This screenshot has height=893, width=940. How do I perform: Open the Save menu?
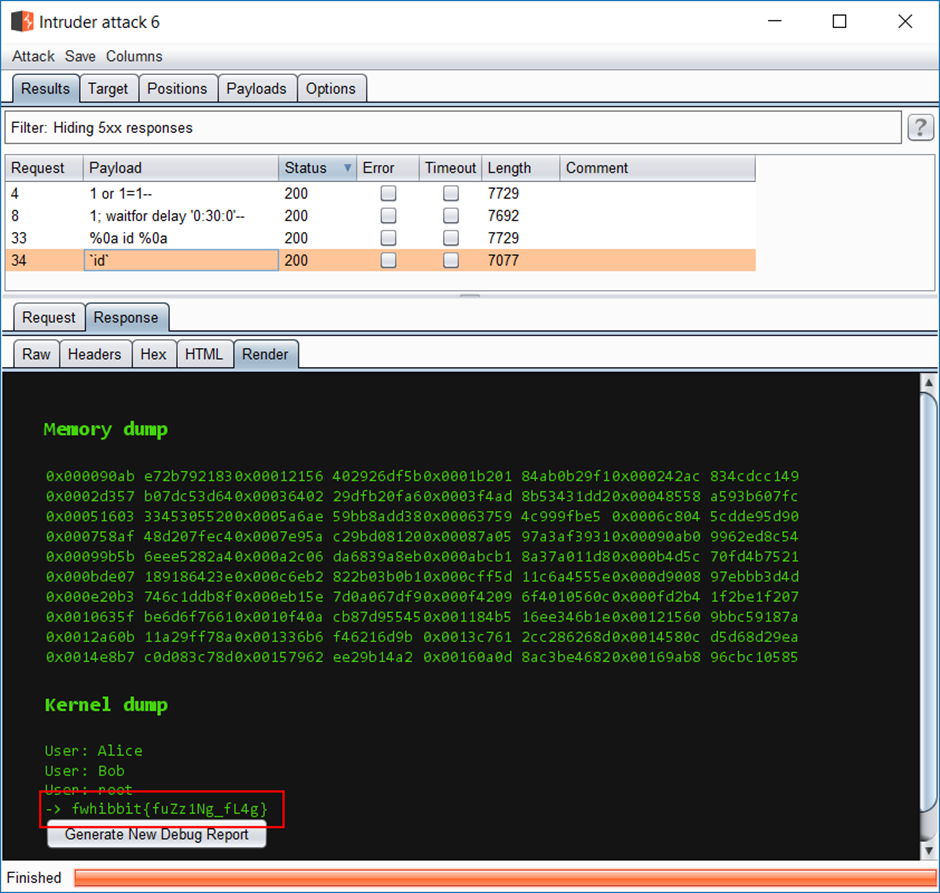[80, 57]
